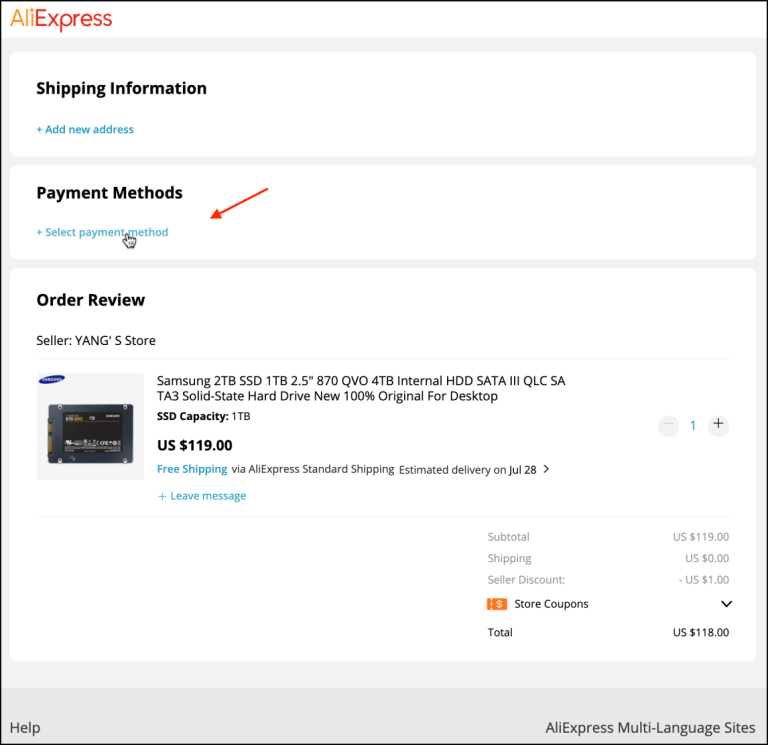Click the Total US $118.00 amount
The image size is (768, 745).
[x=700, y=632]
